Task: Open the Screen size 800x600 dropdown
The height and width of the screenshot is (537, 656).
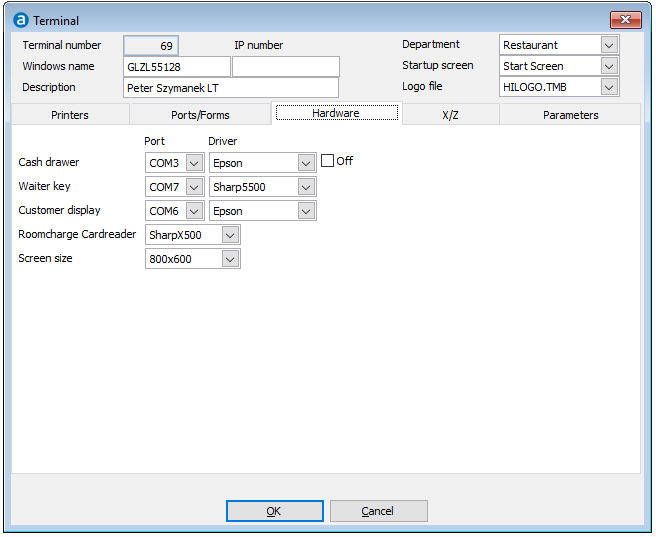Action: point(230,259)
